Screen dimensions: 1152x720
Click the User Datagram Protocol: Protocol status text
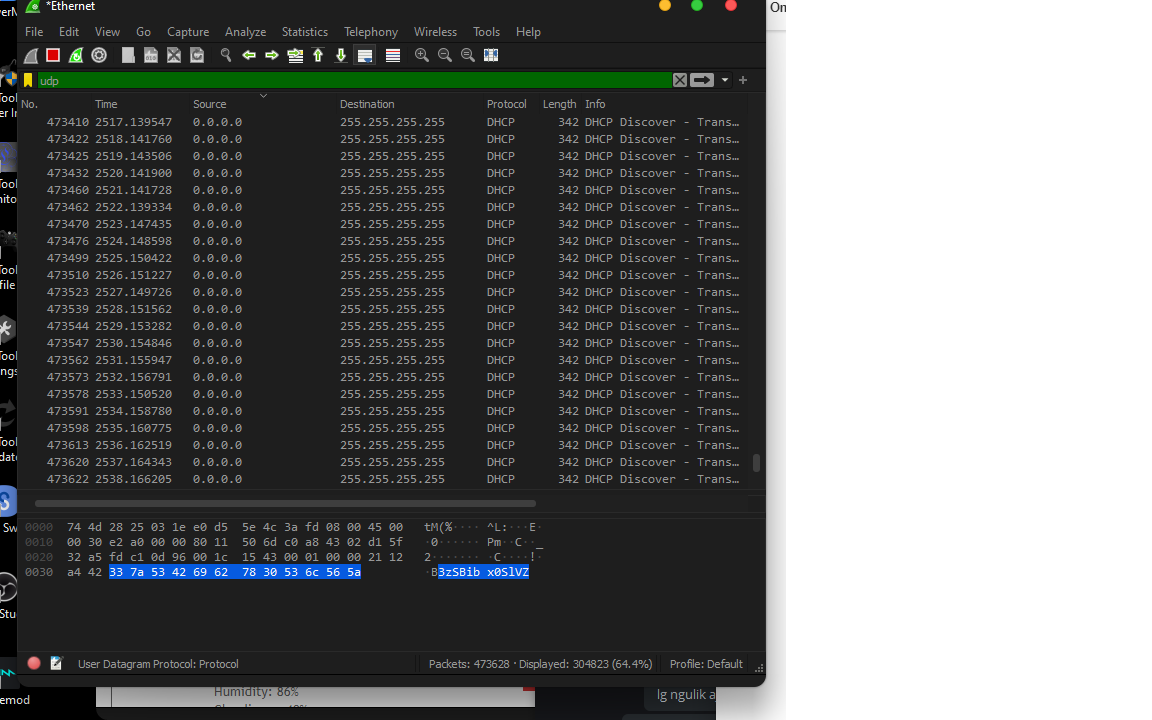pos(158,664)
